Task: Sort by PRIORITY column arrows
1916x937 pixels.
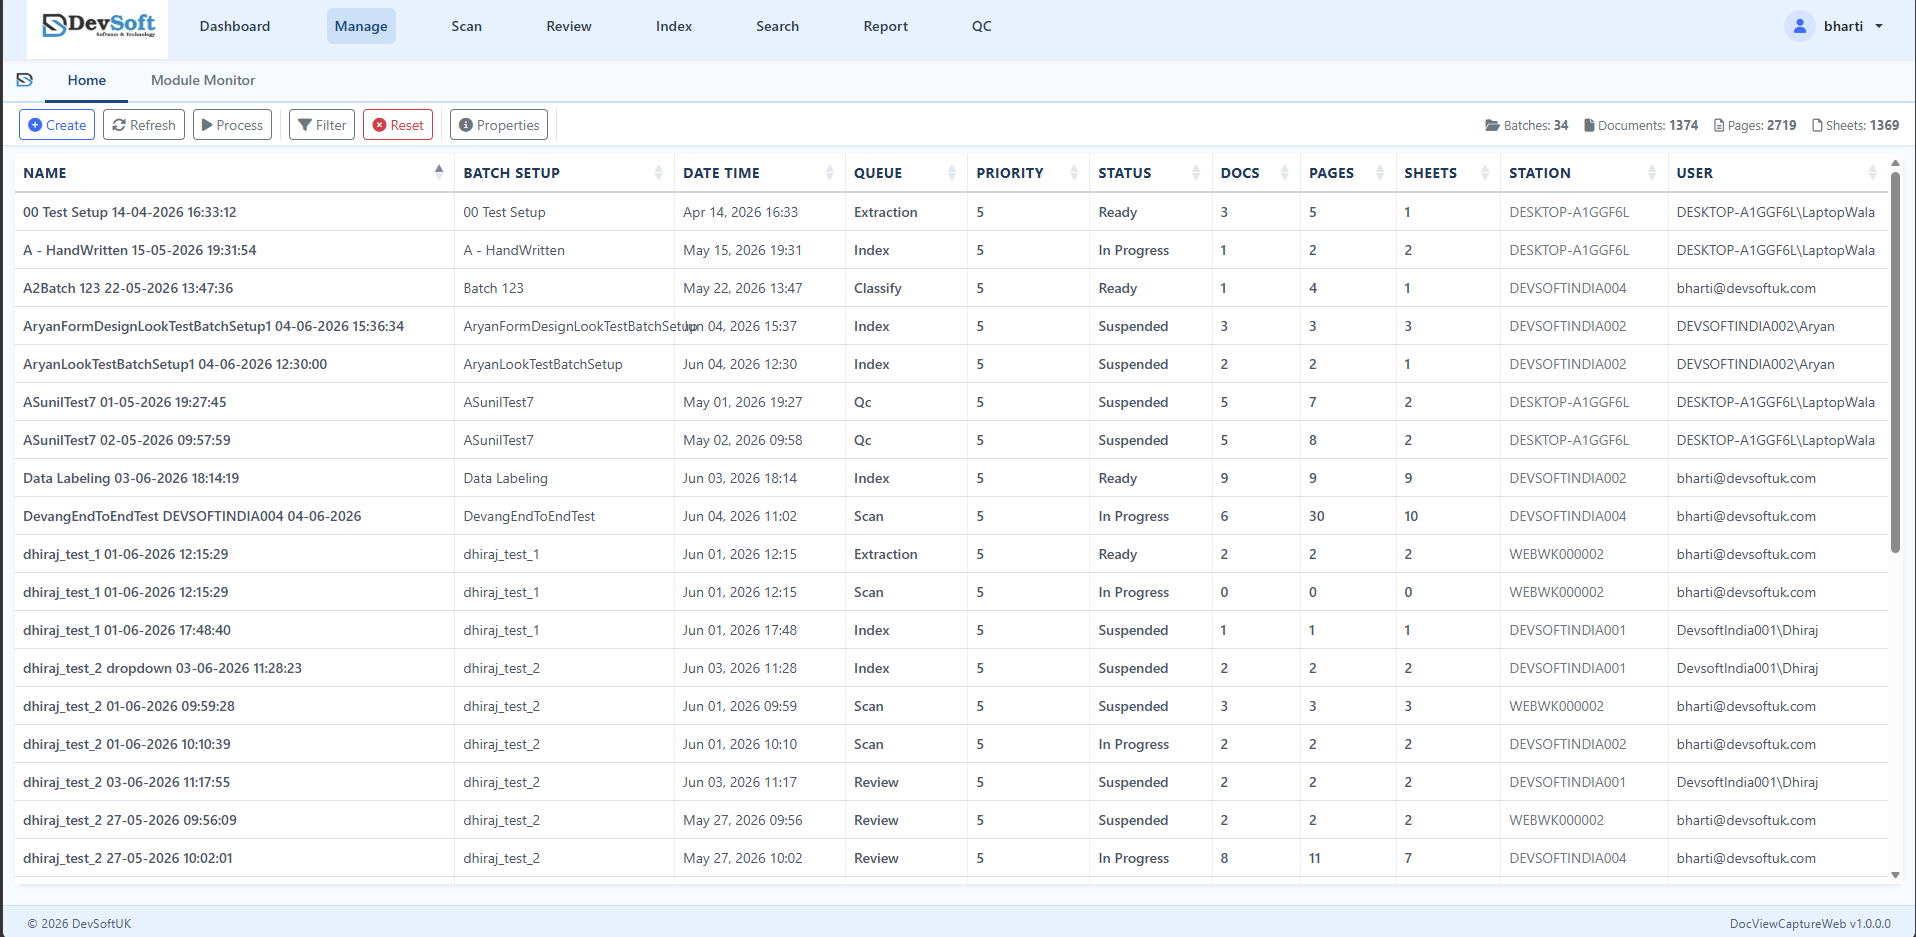Action: tap(1074, 173)
